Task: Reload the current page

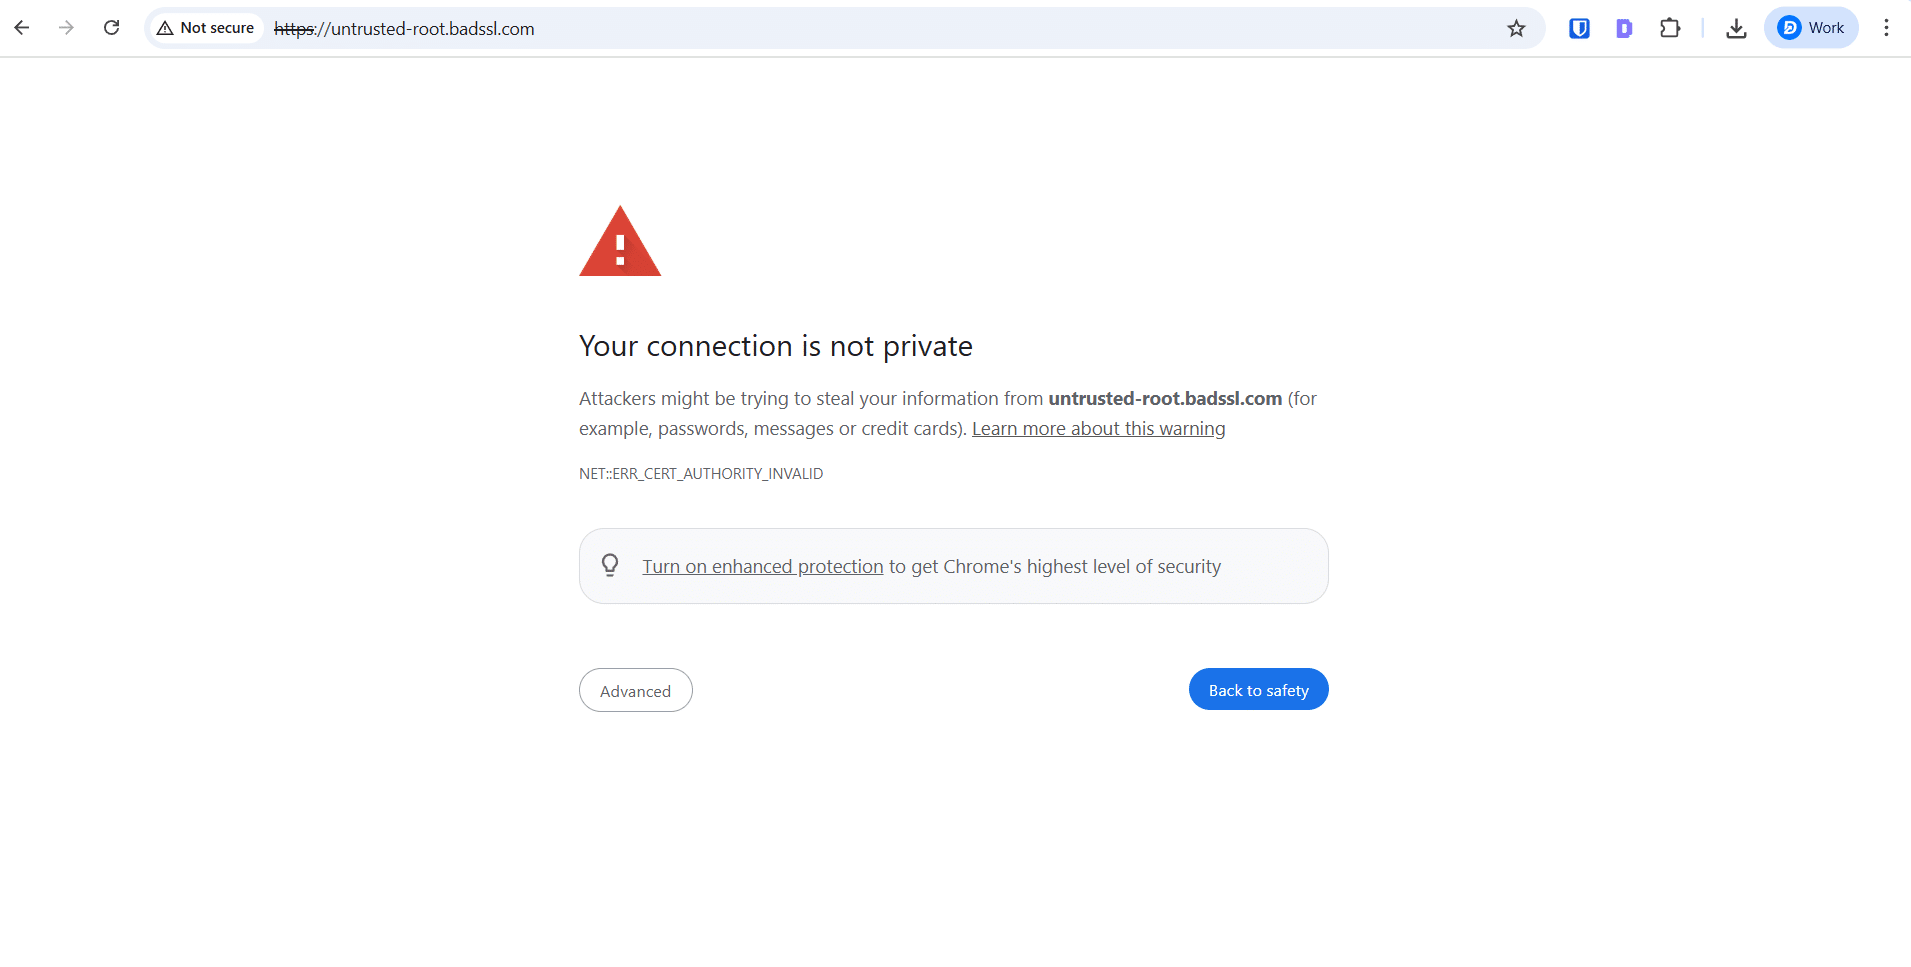Action: click(x=112, y=28)
